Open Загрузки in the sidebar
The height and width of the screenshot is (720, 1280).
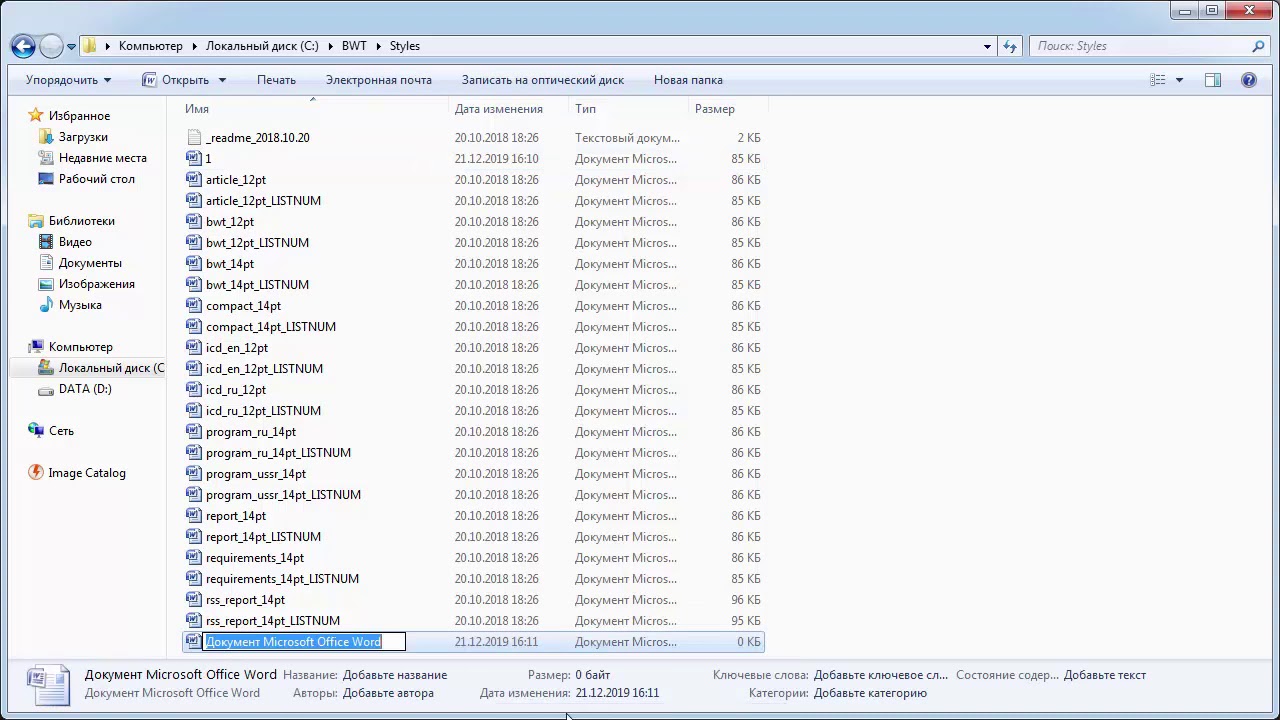pos(83,137)
